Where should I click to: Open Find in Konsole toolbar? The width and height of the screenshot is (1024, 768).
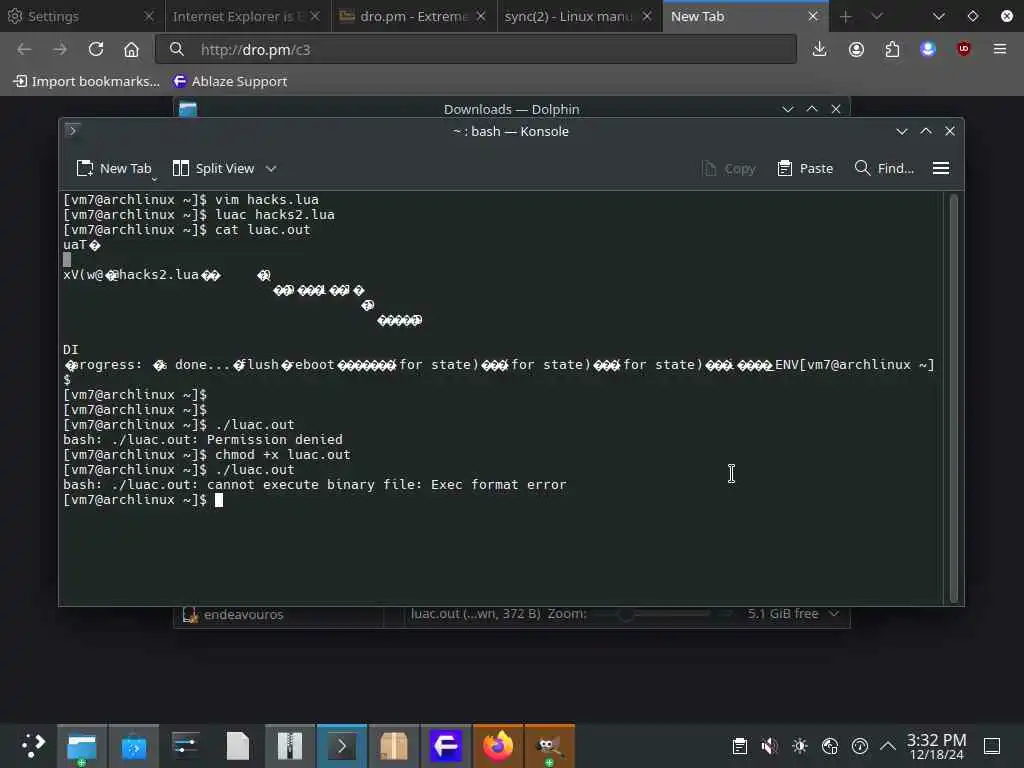point(884,168)
